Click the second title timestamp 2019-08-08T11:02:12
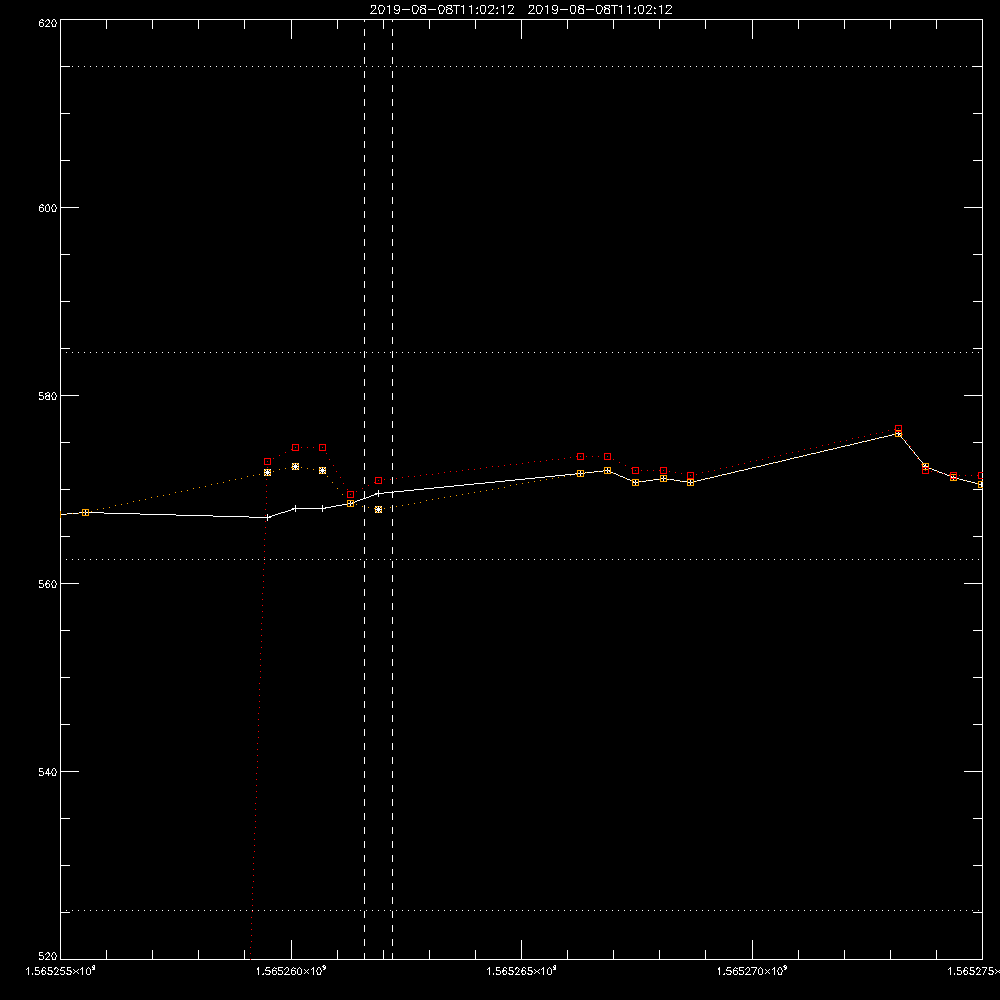This screenshot has height=1000, width=1000. (600, 10)
